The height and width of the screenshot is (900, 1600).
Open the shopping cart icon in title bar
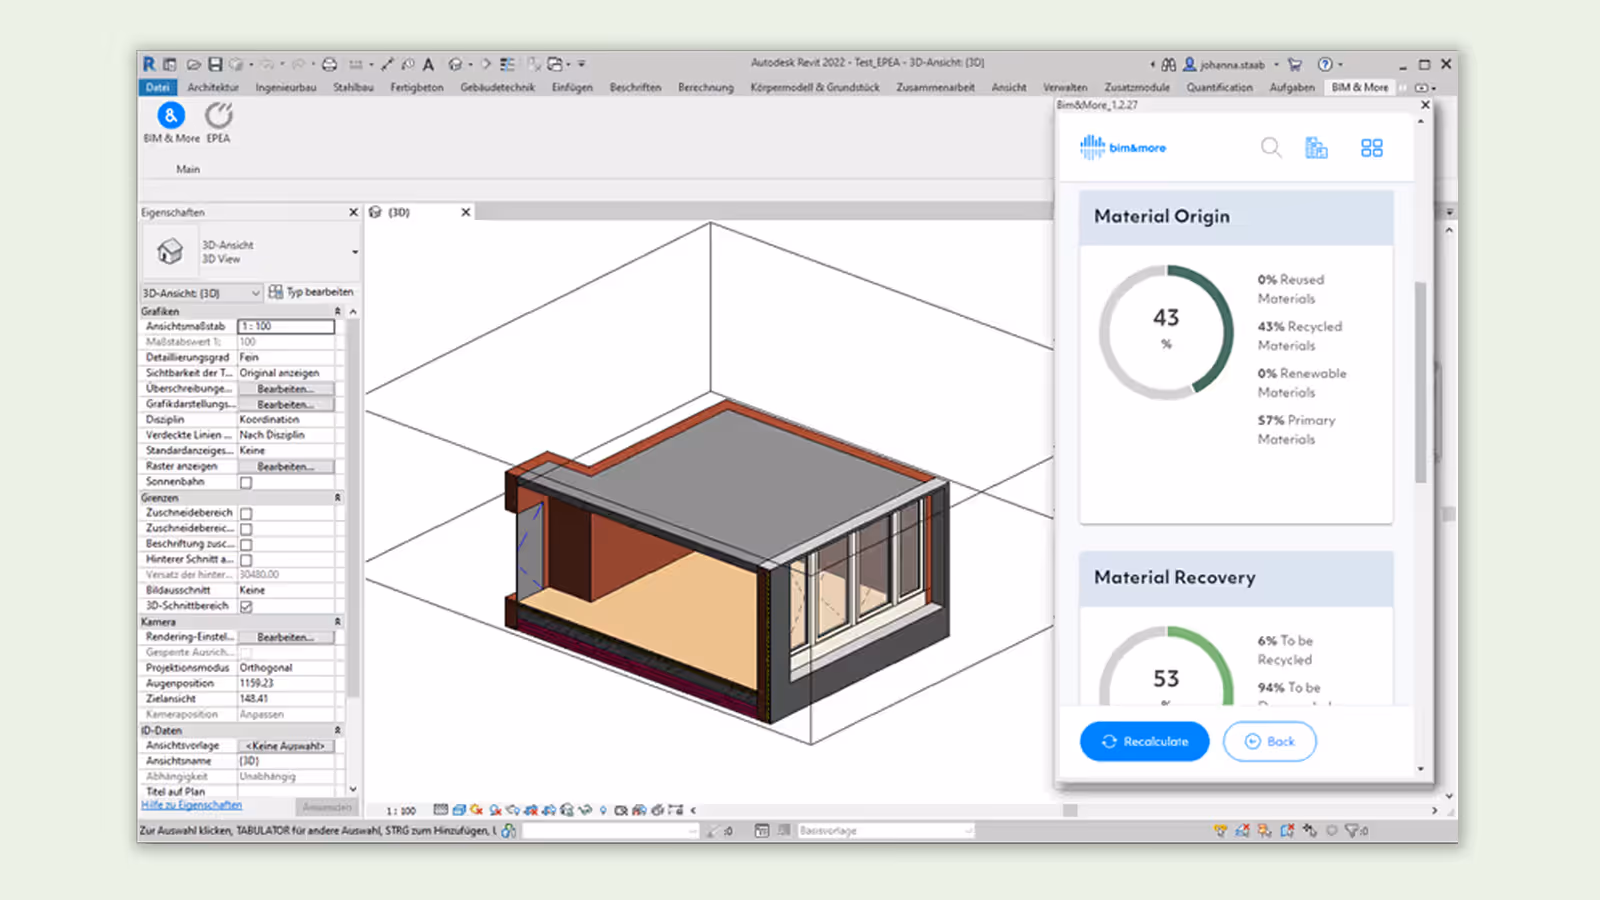pos(1295,64)
